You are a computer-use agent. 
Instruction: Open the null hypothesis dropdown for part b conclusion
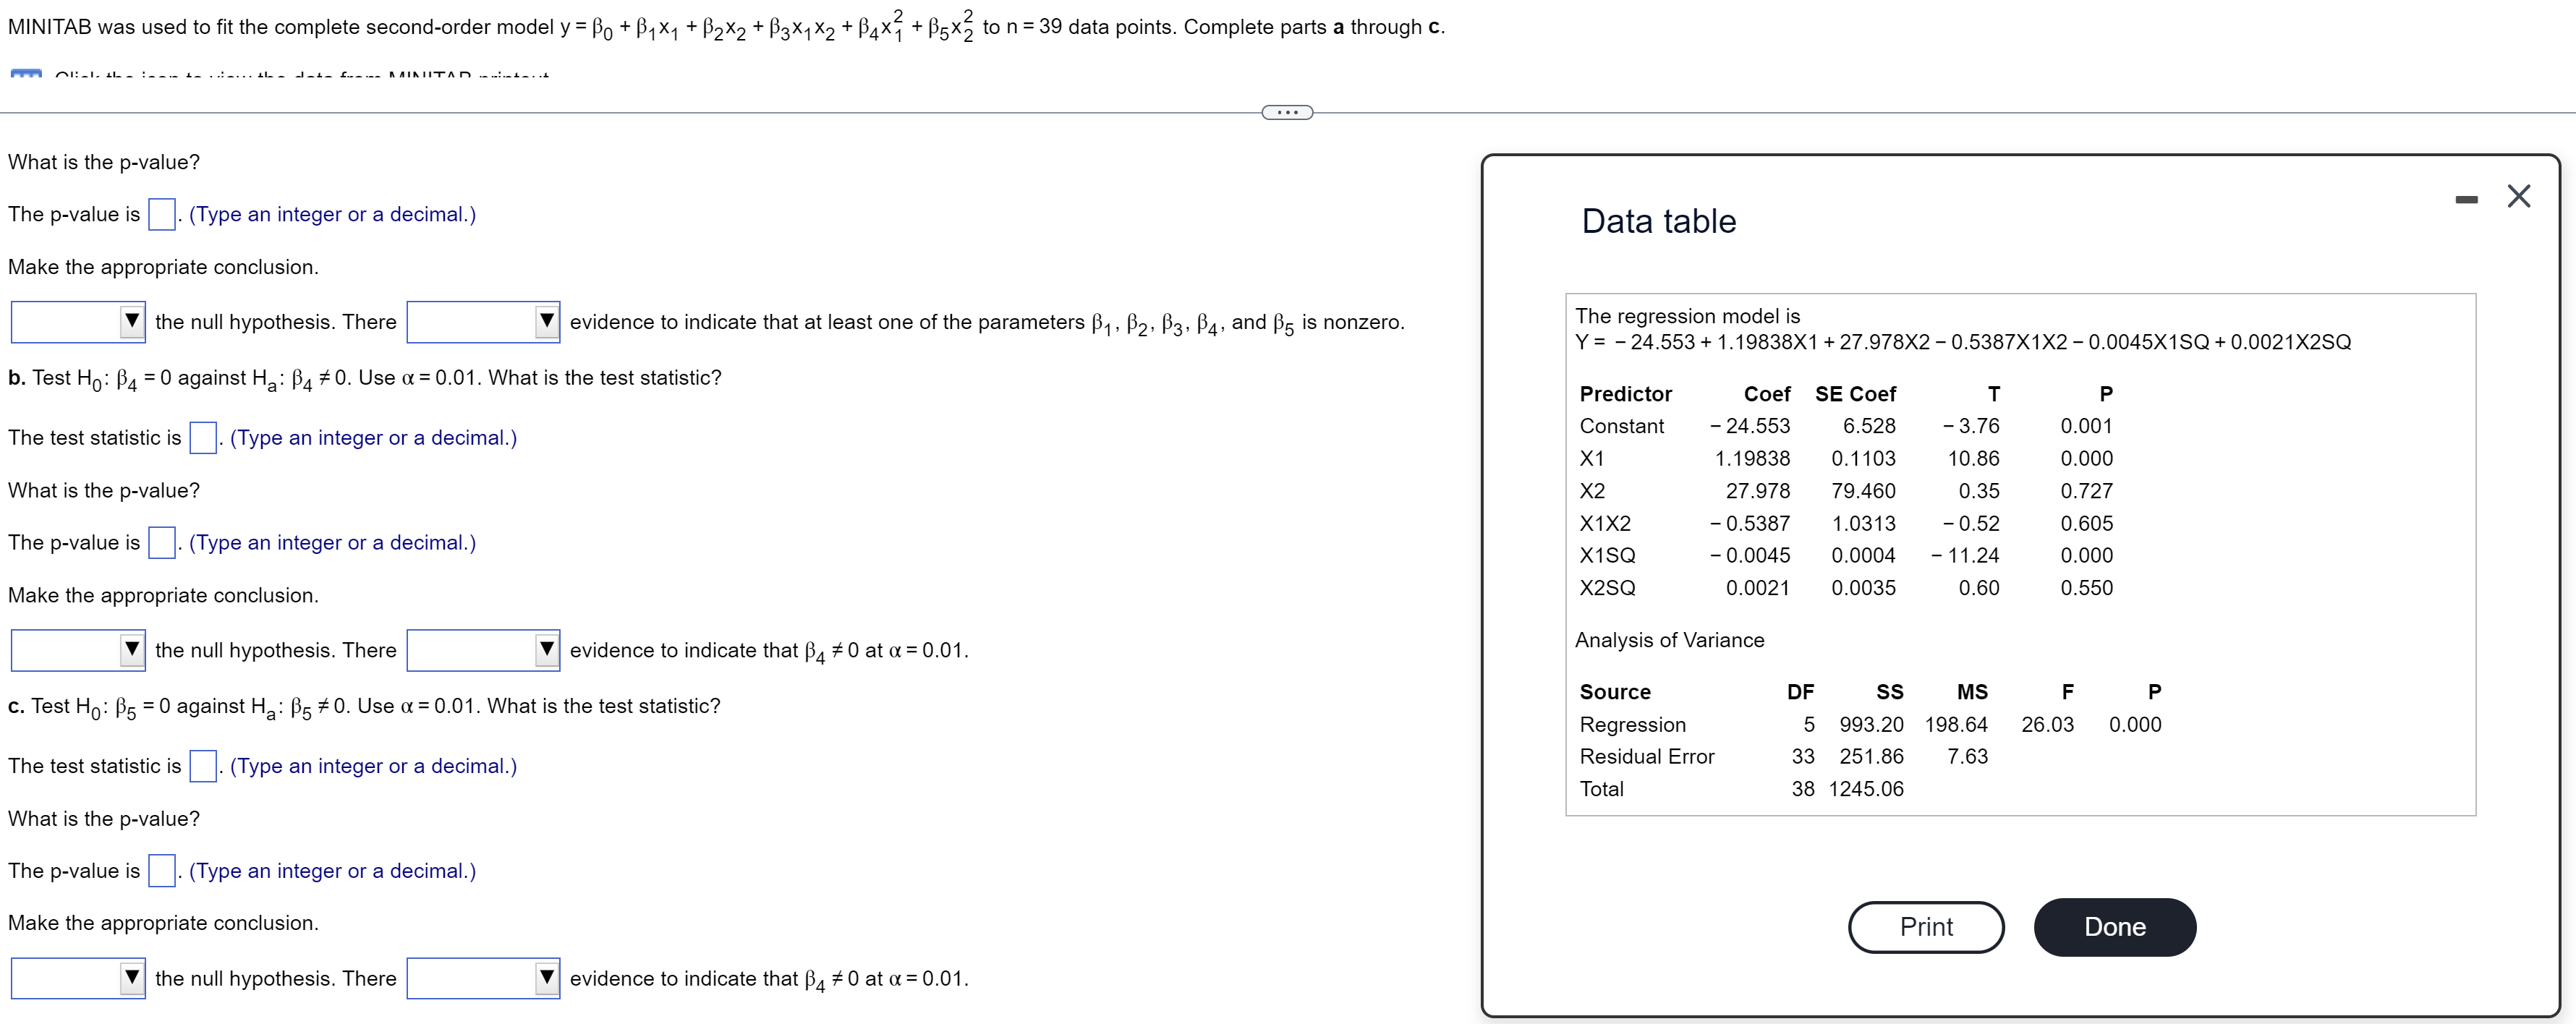click(77, 650)
